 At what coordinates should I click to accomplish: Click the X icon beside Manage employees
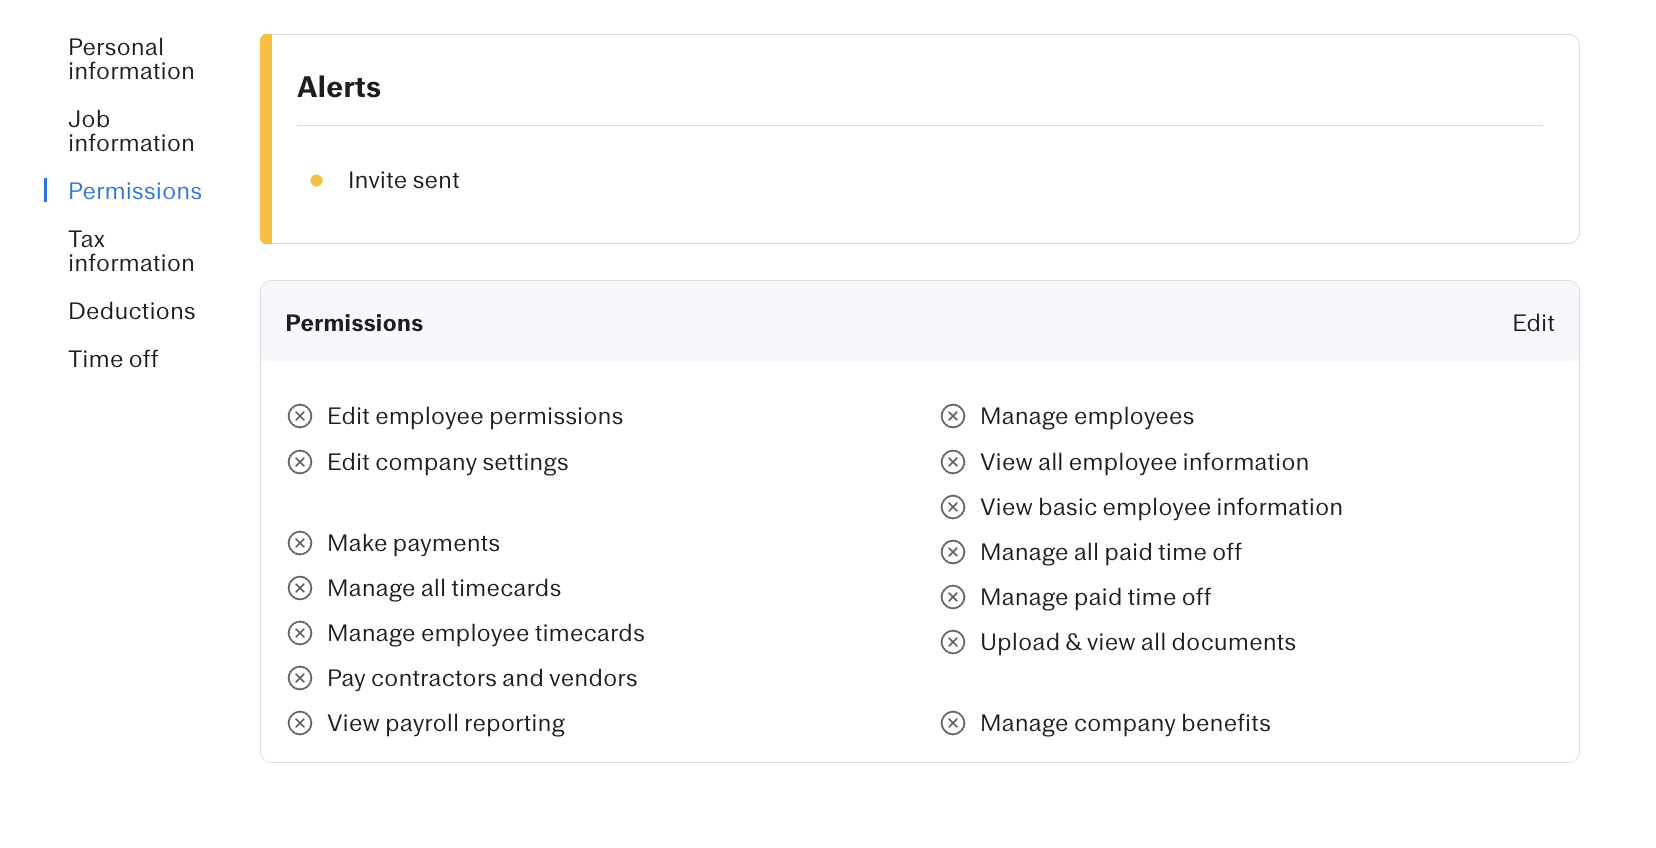(953, 416)
